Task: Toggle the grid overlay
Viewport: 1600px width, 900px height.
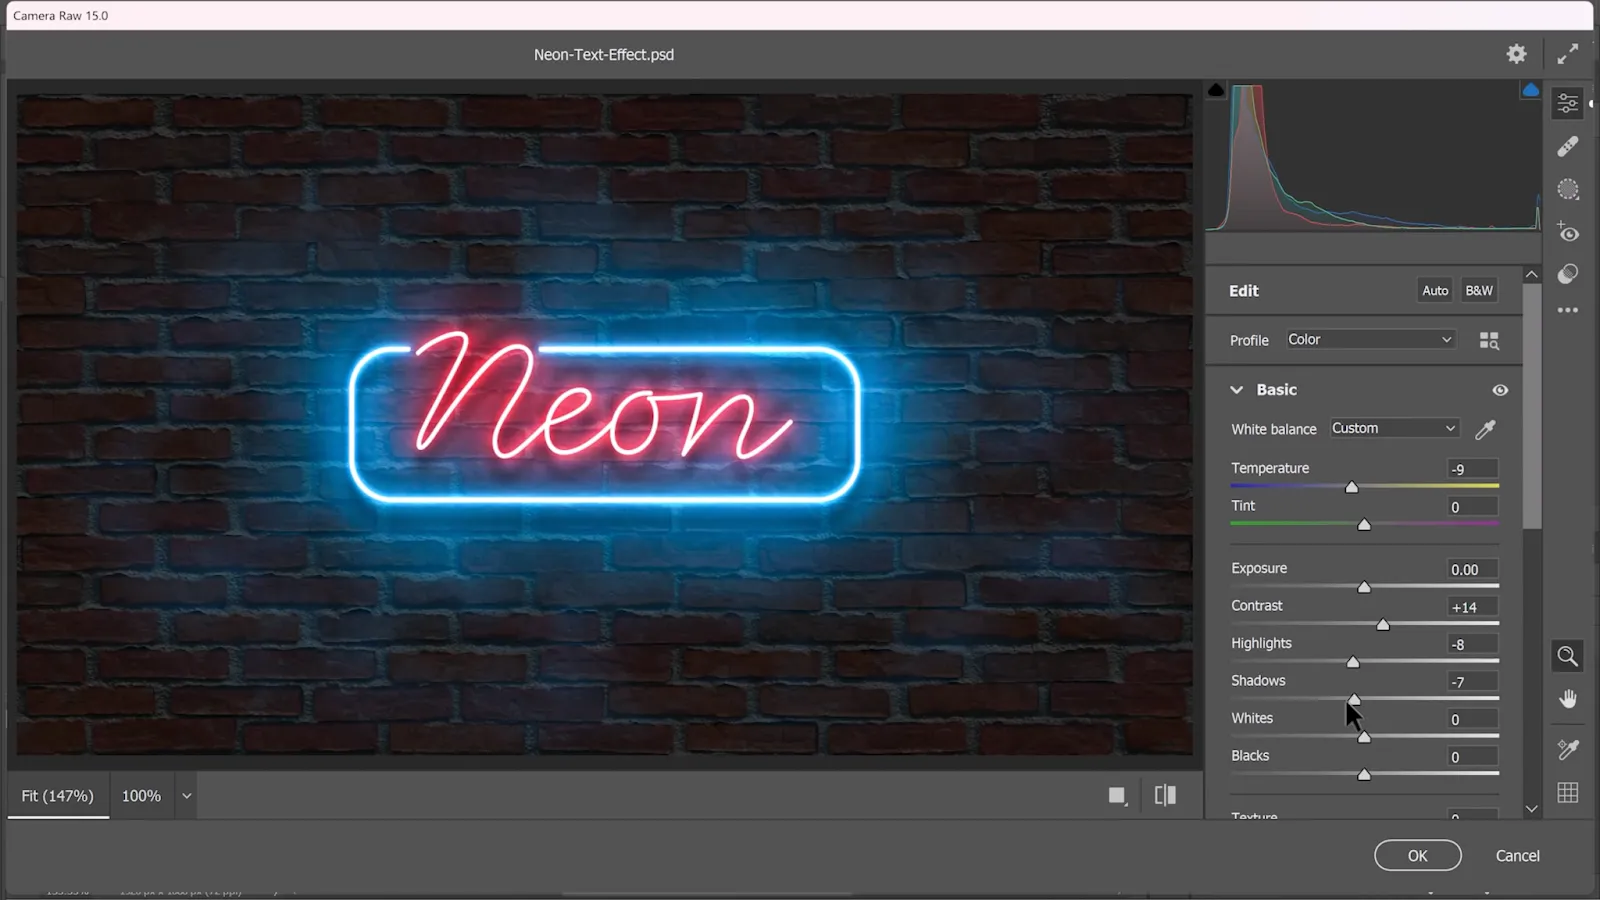Action: 1567,793
